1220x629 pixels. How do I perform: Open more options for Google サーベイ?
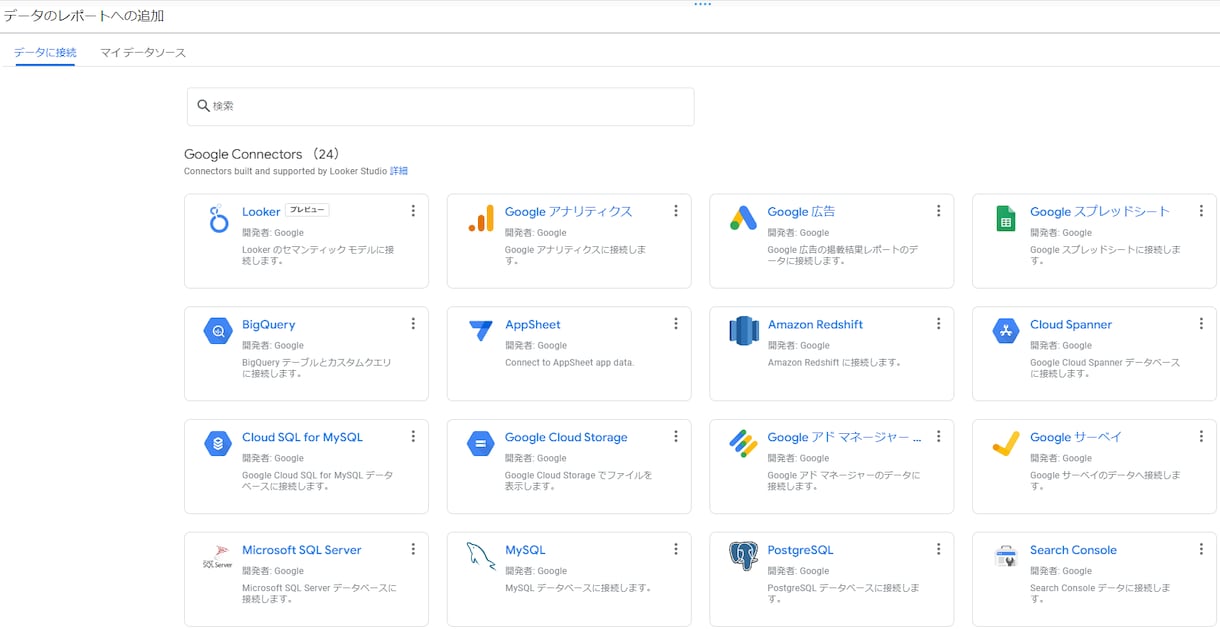pyautogui.click(x=1201, y=436)
